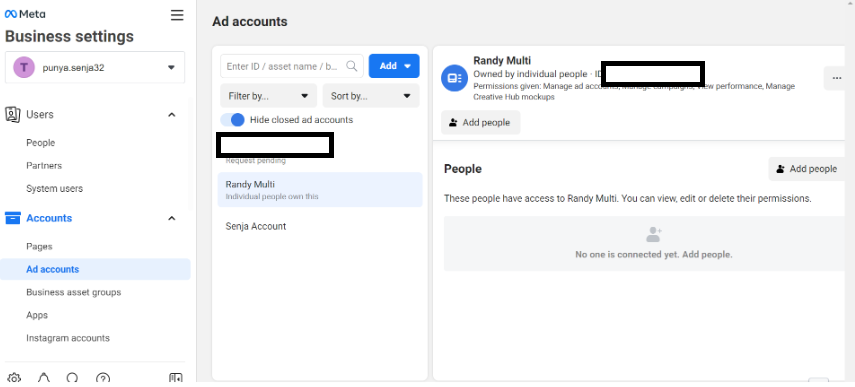Screen dimensions: 855x387
Task: Open Instagram accounts in the sidebar
Action: tap(68, 338)
